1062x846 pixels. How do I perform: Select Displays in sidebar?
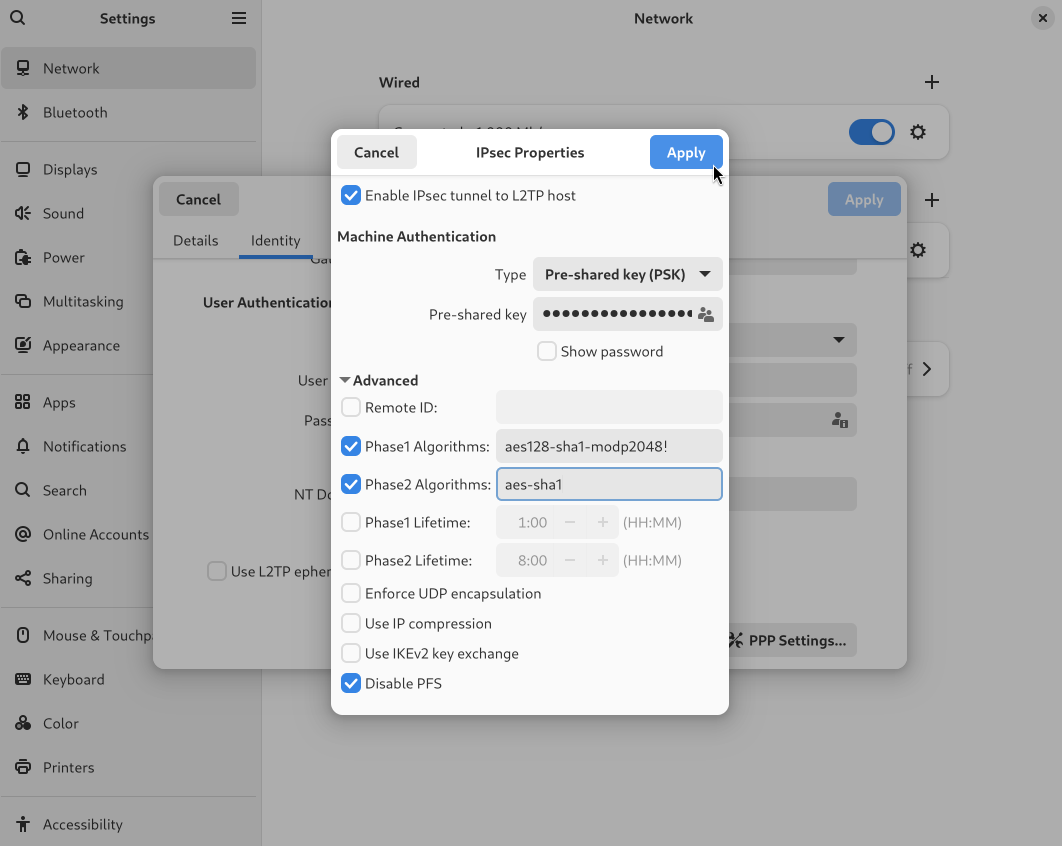pyautogui.click(x=129, y=169)
